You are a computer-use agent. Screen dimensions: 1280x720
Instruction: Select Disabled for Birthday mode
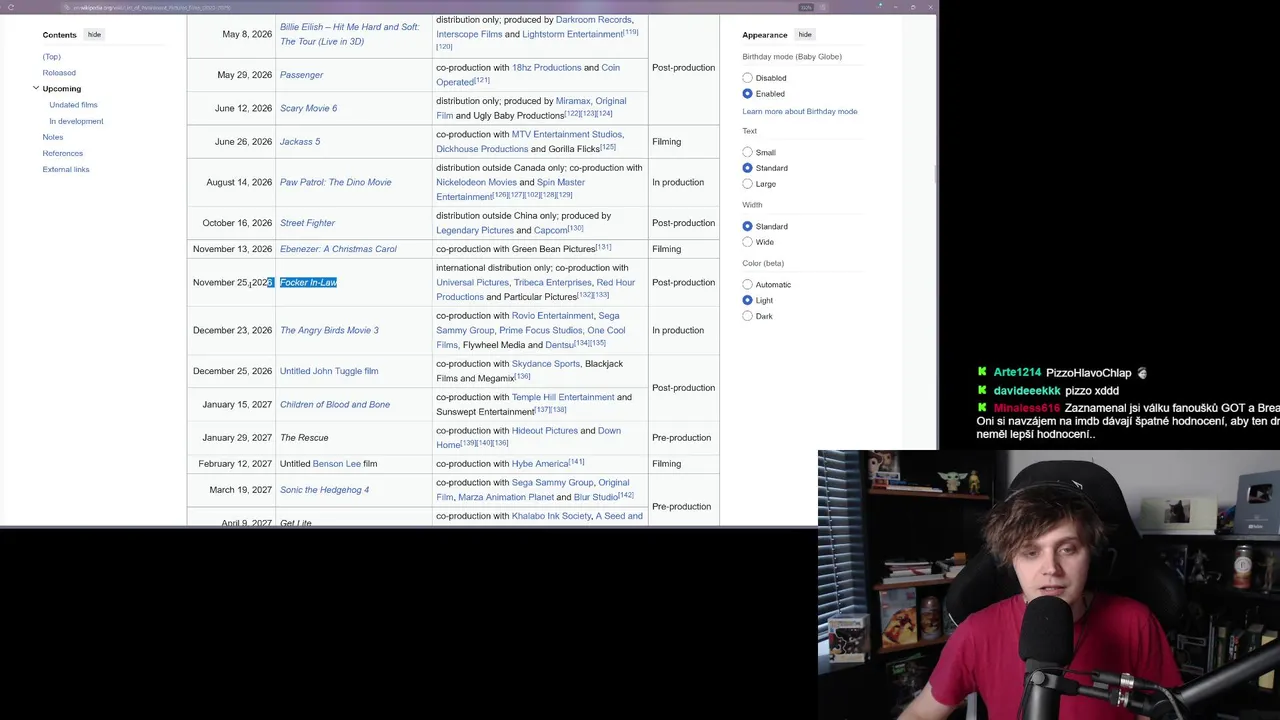[747, 78]
